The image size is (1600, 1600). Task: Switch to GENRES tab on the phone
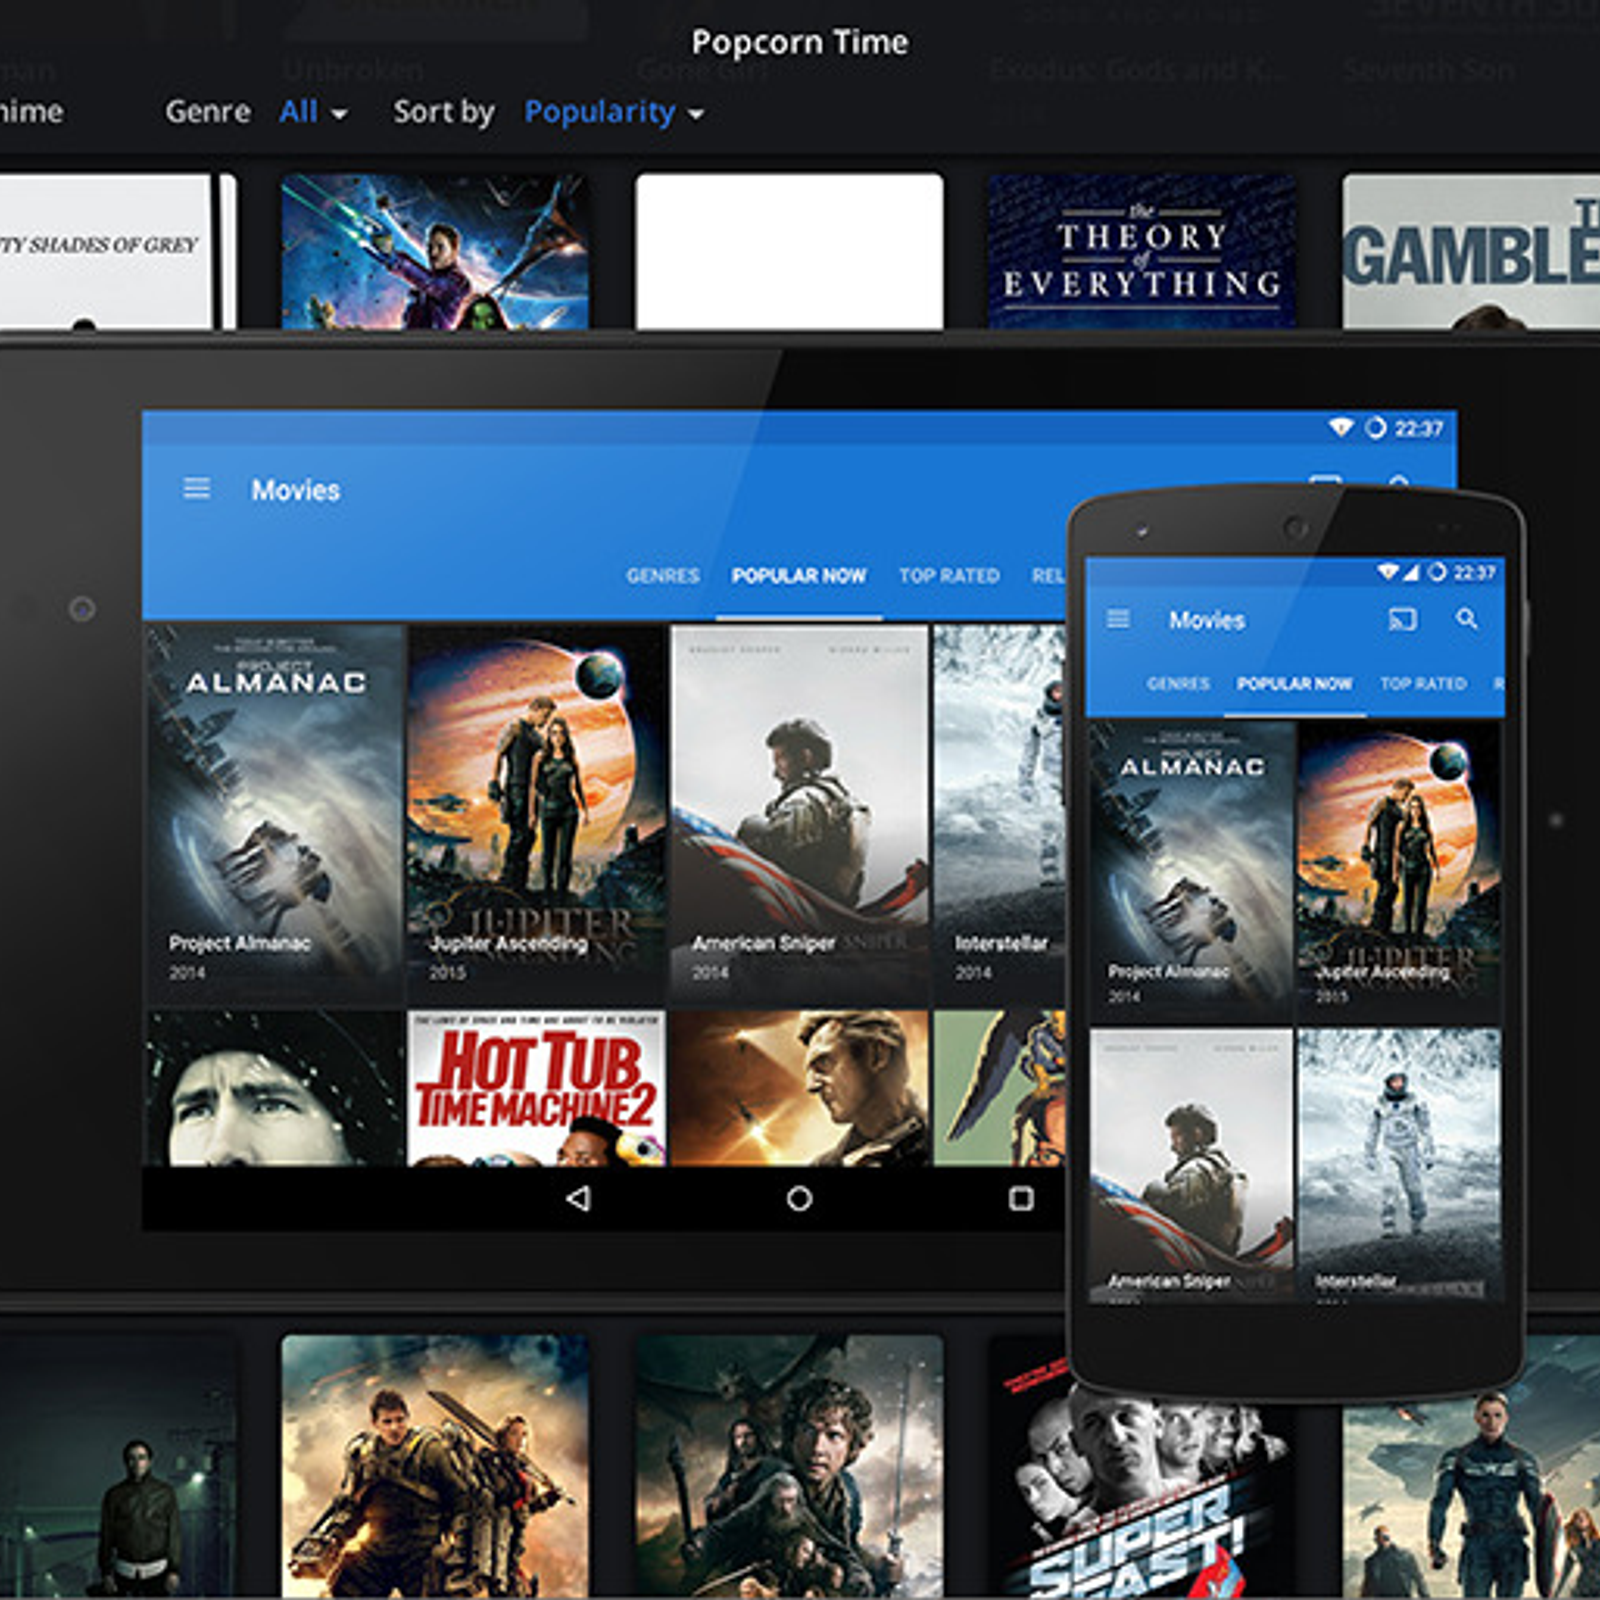click(x=1178, y=684)
